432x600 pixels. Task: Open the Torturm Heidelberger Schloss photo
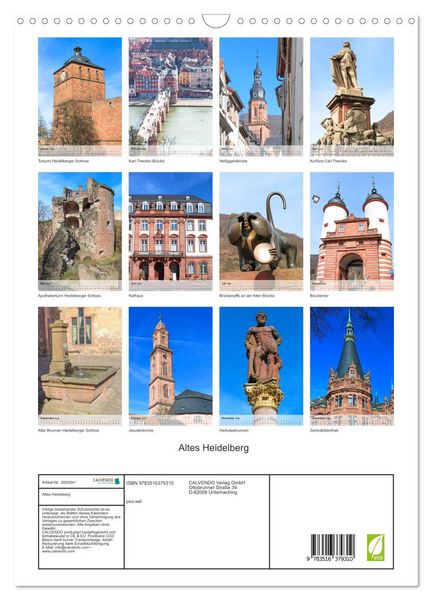(x=80, y=97)
